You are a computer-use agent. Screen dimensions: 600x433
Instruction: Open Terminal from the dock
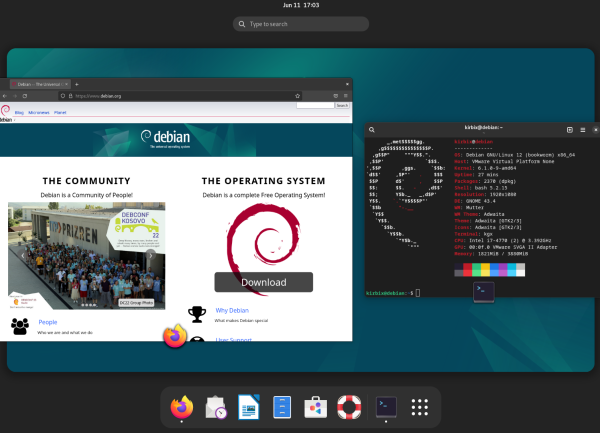(x=386, y=407)
